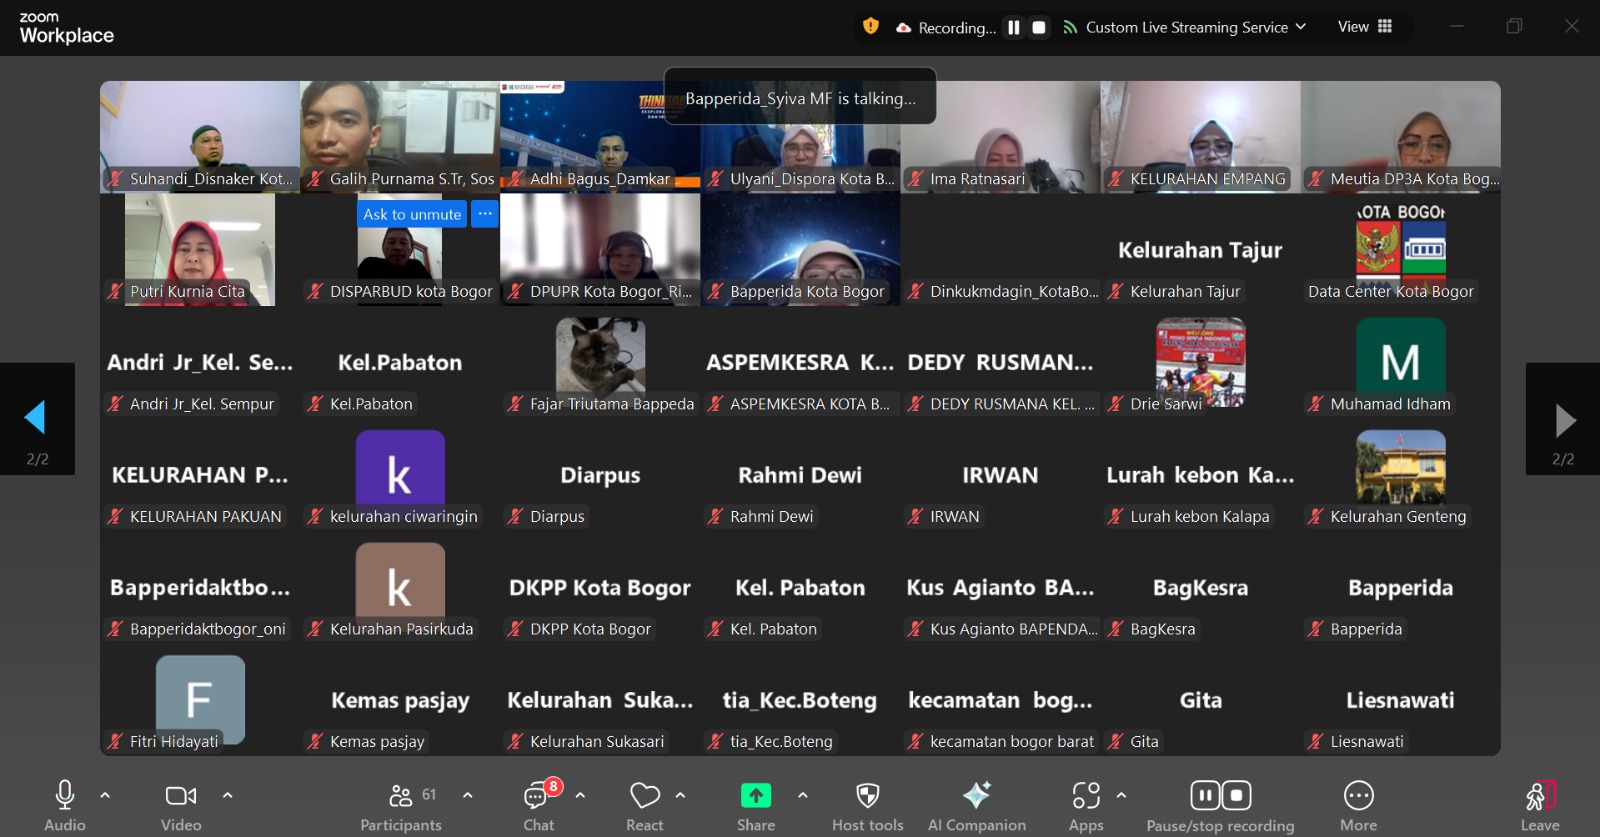Screen dimensions: 1600x837
Task: Expand the audio options arrow
Action: (105, 796)
